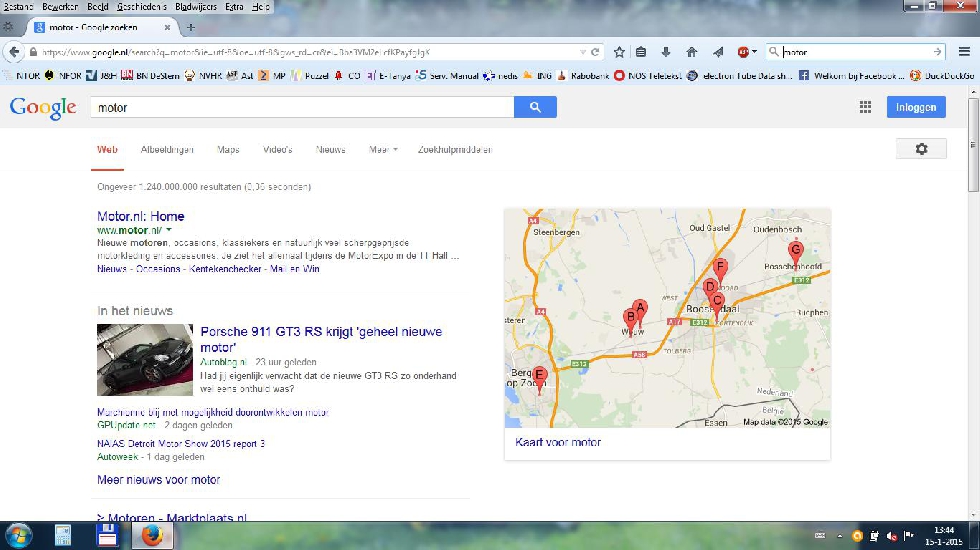
Task: Open the Windows Start button
Action: coord(18,536)
